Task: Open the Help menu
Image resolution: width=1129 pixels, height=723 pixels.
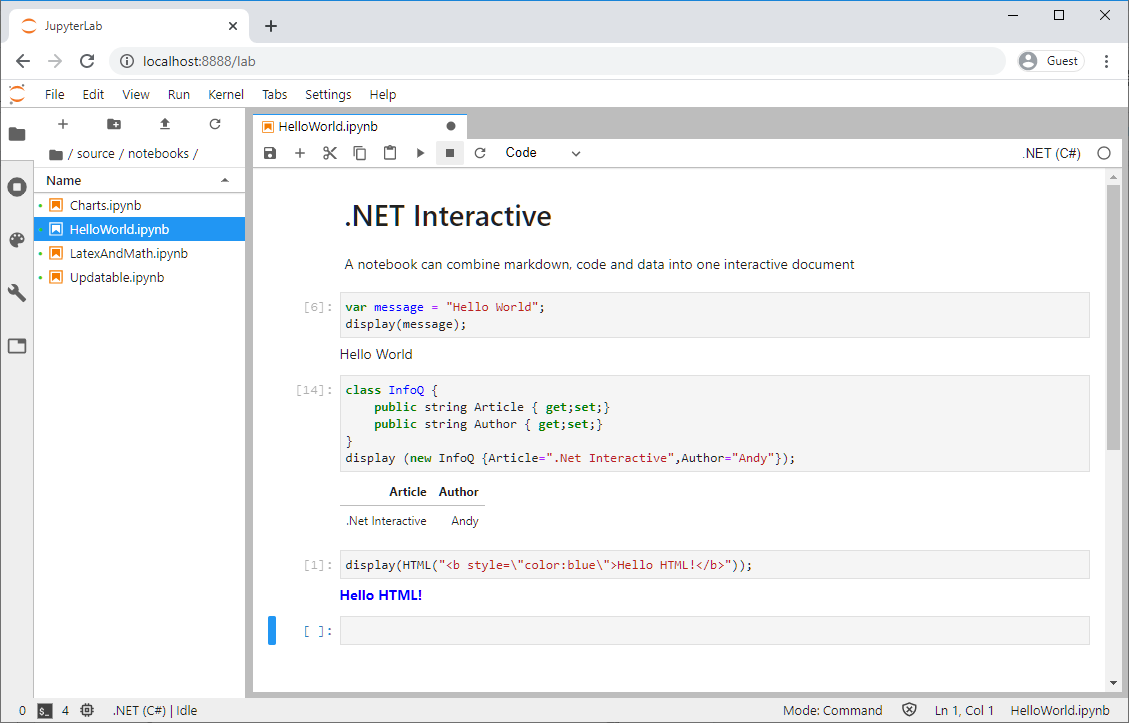Action: pyautogui.click(x=382, y=94)
